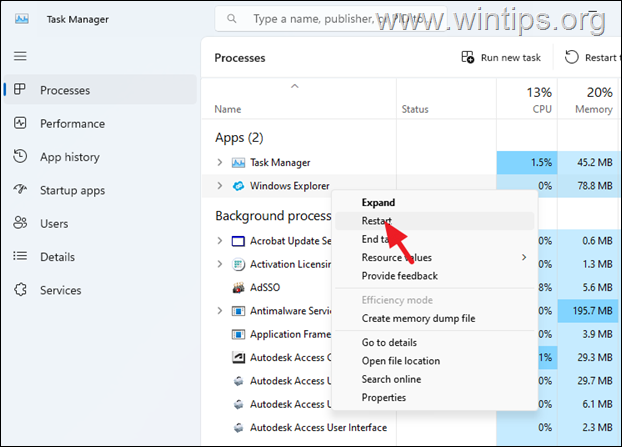The height and width of the screenshot is (447, 622).
Task: Expand the Antimalware Service row
Action: point(220,311)
